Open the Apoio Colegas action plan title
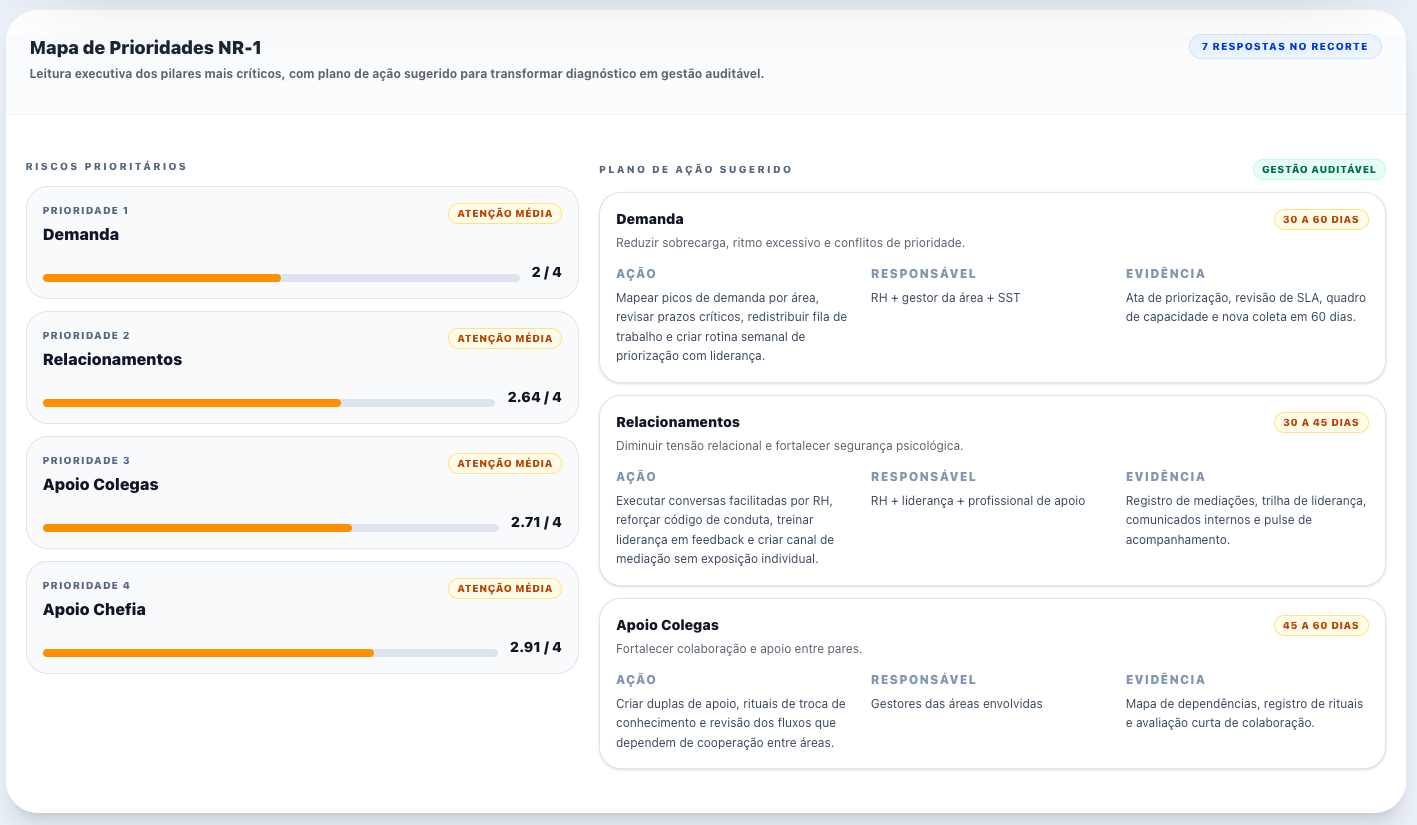The height and width of the screenshot is (825, 1417). (667, 625)
